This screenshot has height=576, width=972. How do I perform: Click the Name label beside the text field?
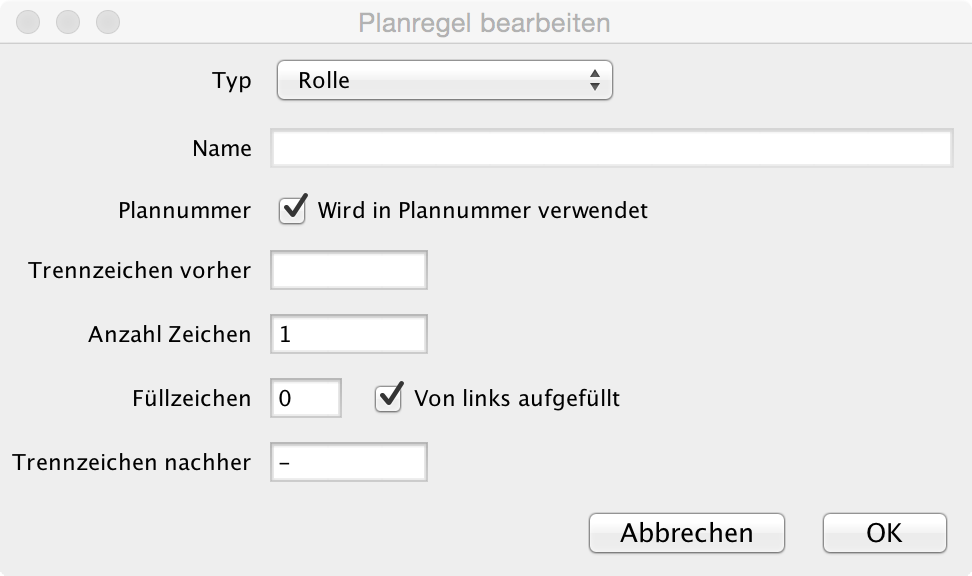point(222,148)
